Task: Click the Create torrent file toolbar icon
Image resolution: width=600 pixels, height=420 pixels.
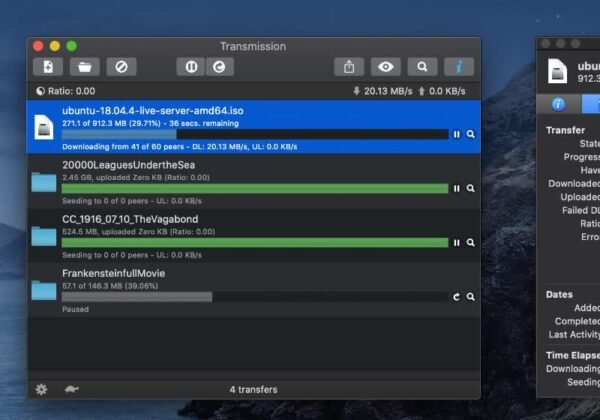Action: (x=48, y=67)
